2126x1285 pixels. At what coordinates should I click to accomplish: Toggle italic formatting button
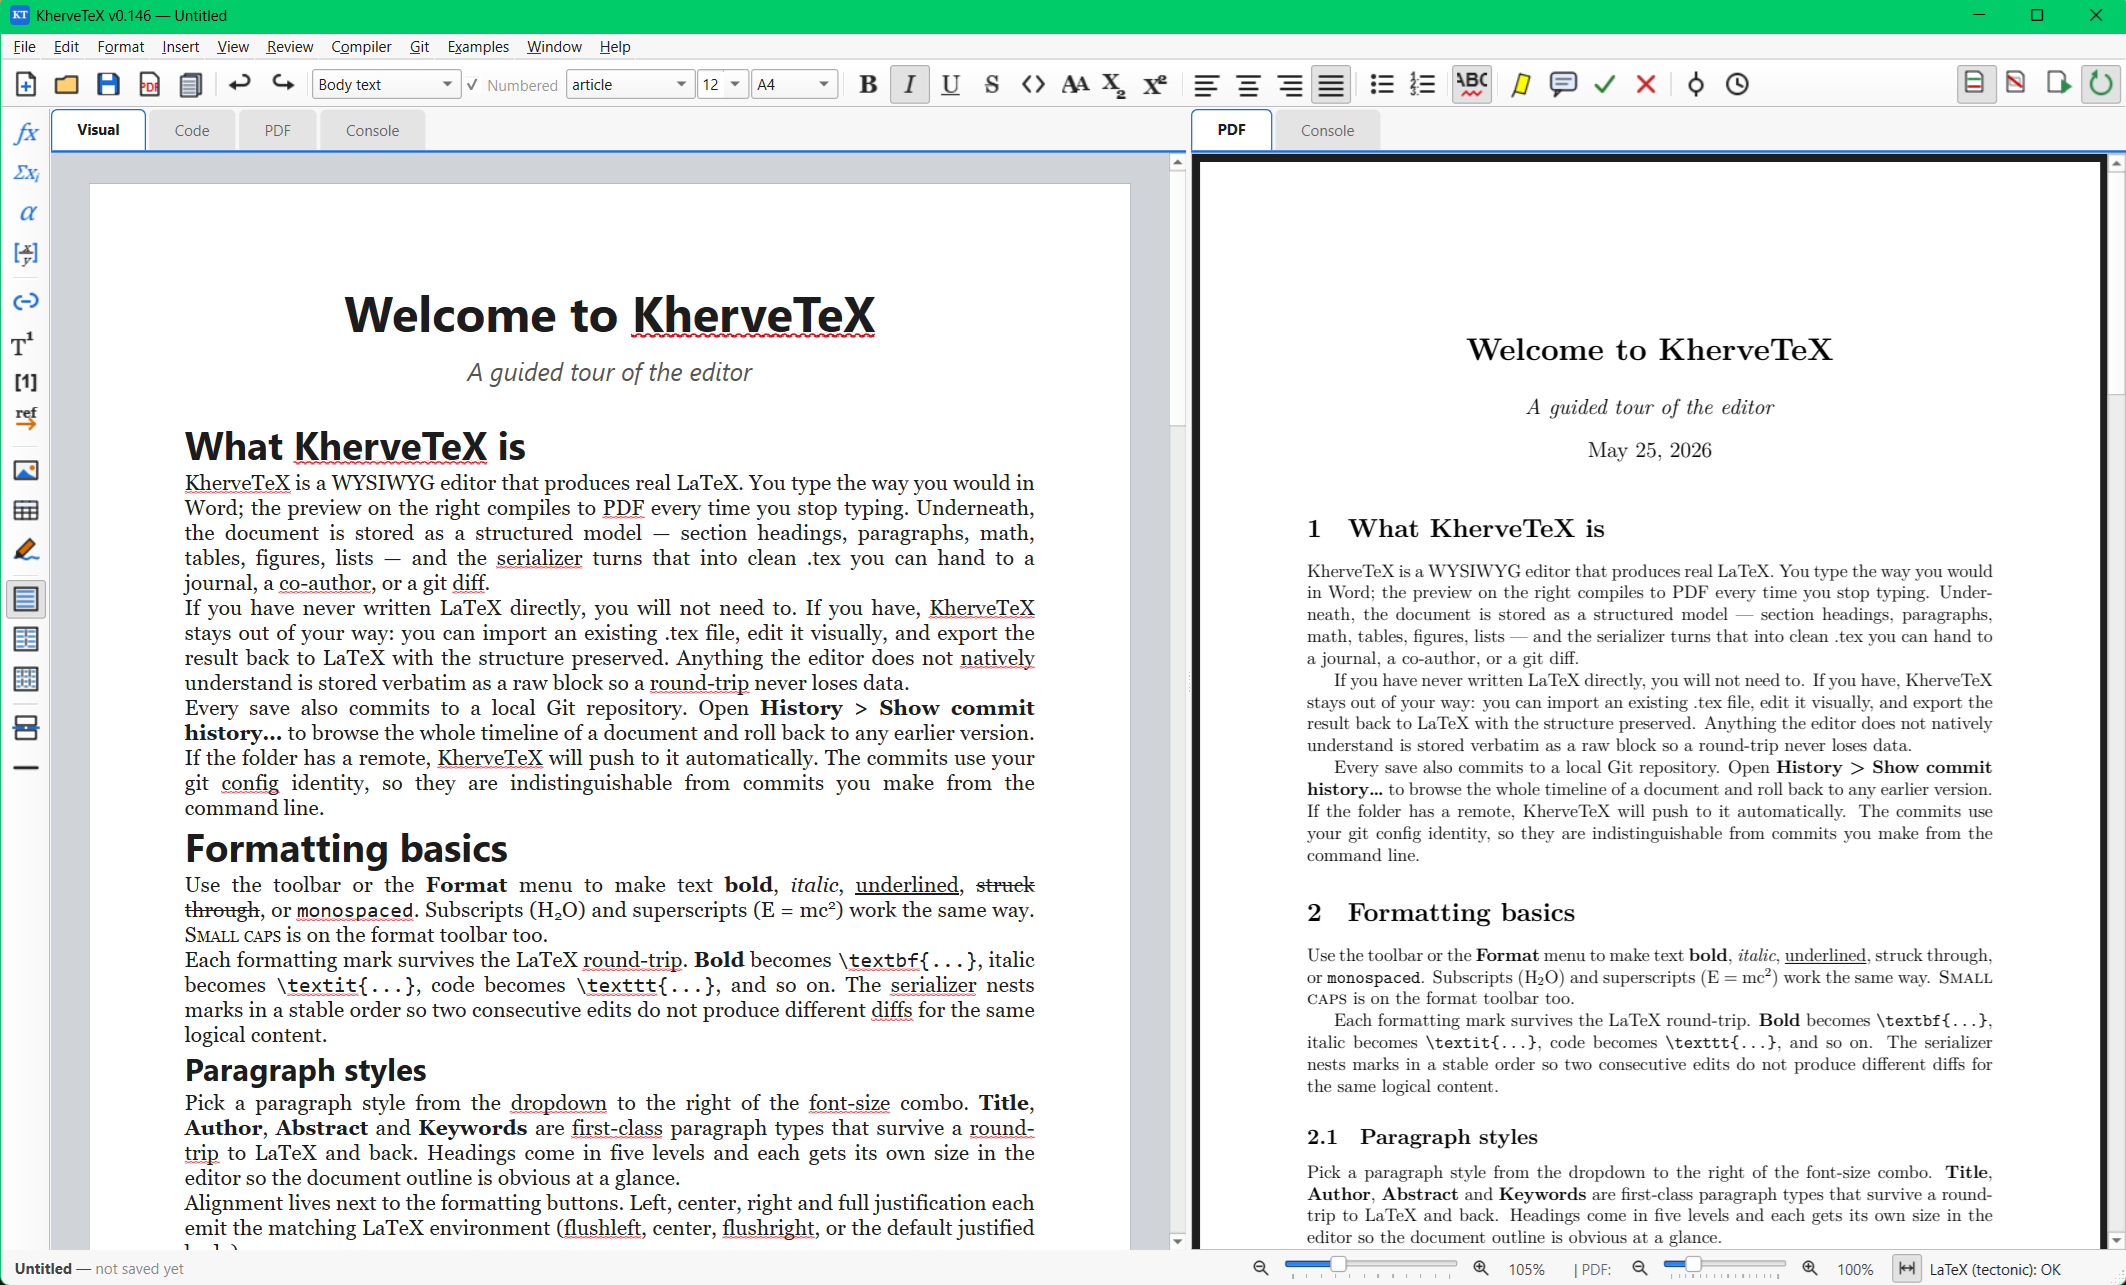coord(909,85)
